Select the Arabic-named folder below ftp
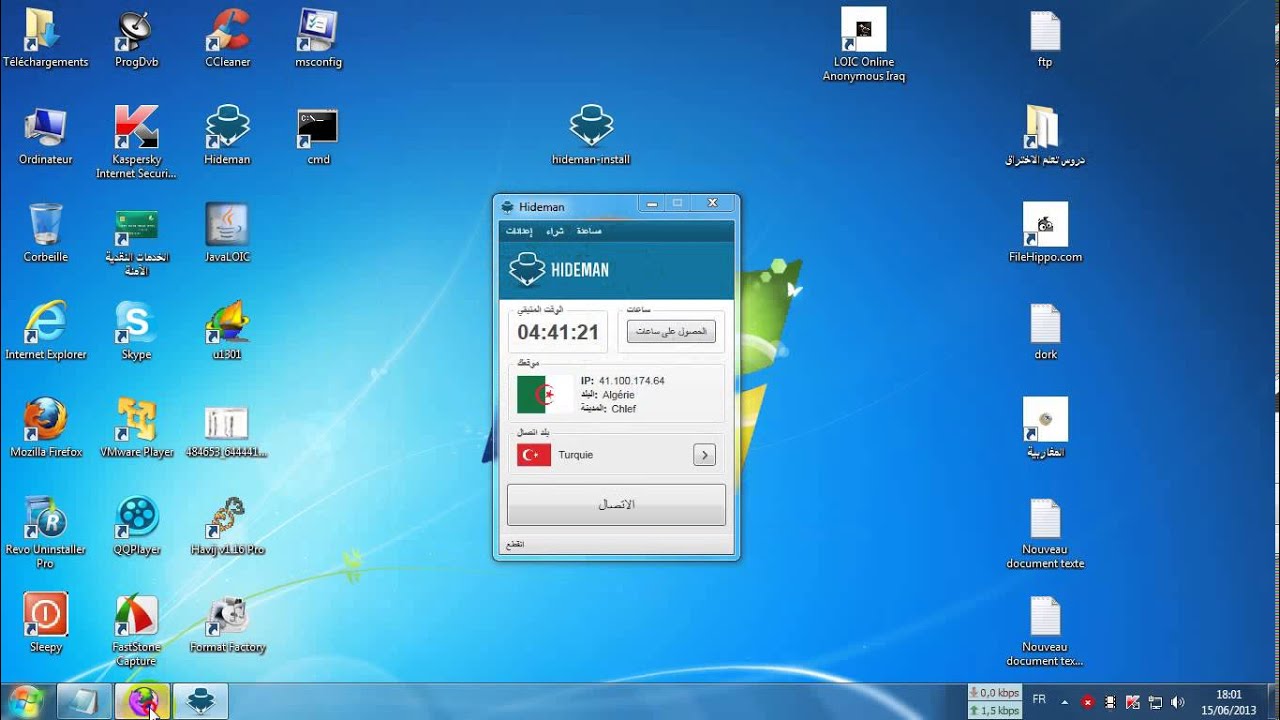Viewport: 1280px width, 720px height. [x=1045, y=136]
